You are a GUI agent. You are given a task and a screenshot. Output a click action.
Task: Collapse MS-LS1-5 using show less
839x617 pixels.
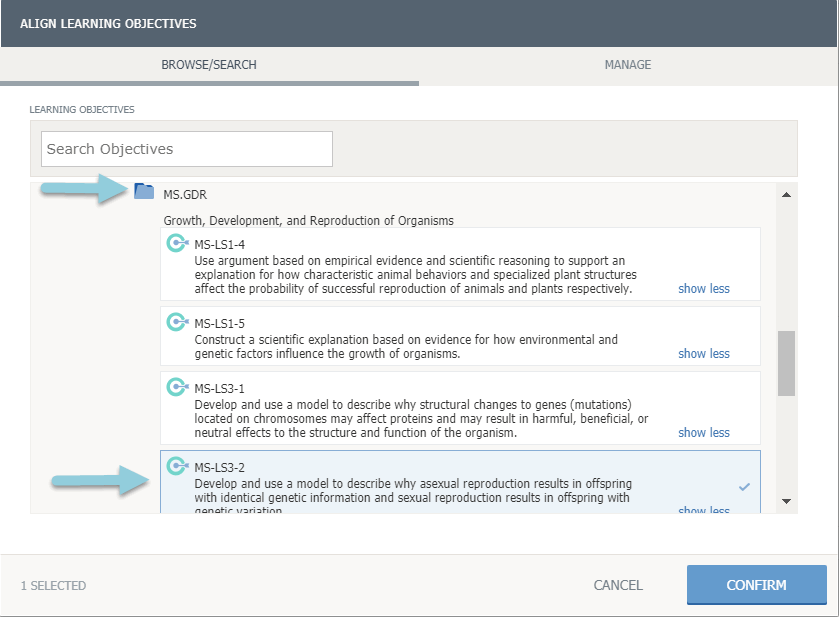704,354
